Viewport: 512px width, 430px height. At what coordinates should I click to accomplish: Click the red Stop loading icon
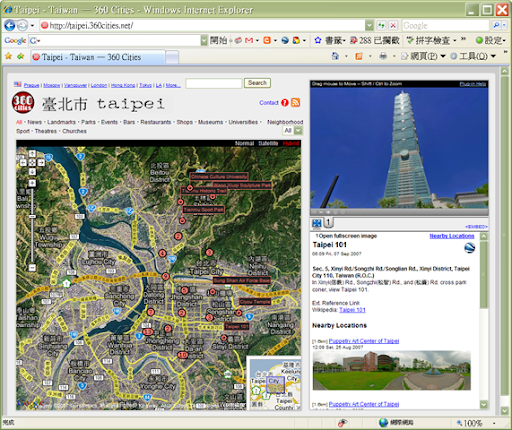393,25
